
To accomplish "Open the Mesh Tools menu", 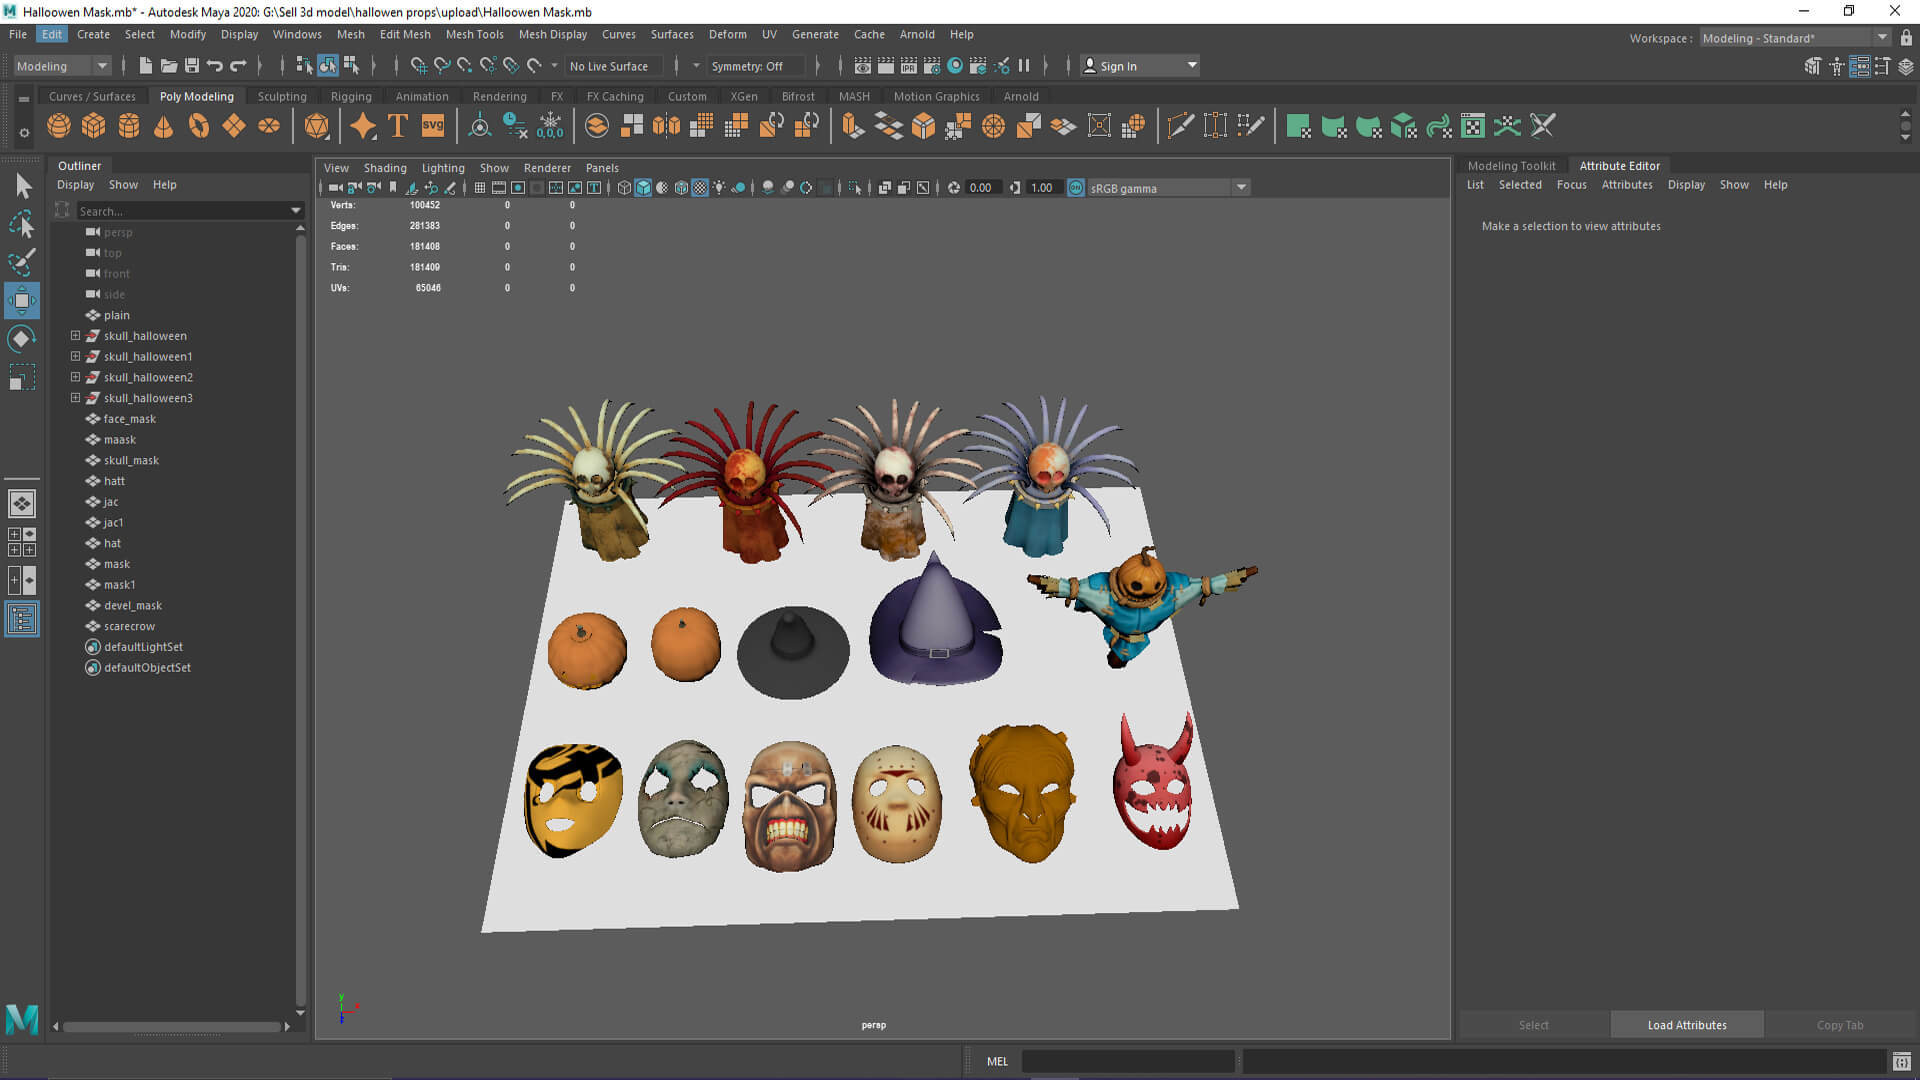I will point(474,34).
